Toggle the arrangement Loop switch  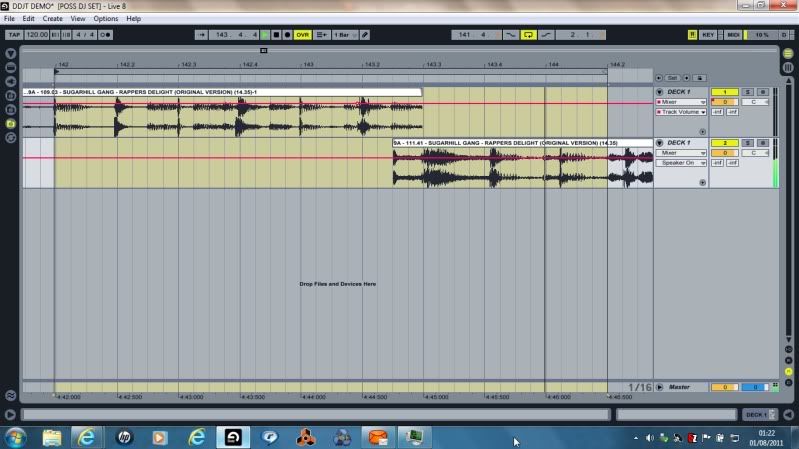click(x=529, y=34)
